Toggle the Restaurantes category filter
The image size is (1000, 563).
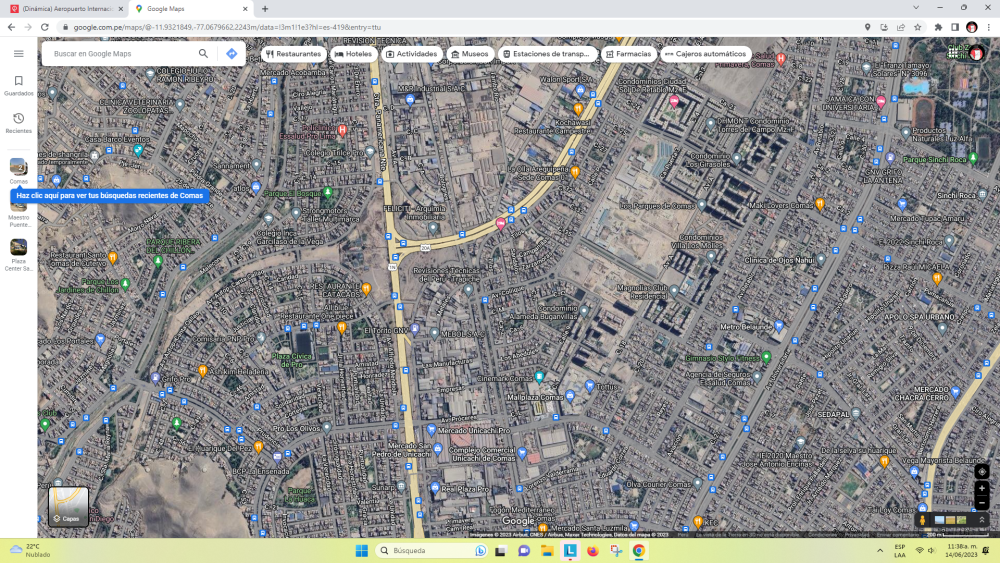(x=294, y=54)
